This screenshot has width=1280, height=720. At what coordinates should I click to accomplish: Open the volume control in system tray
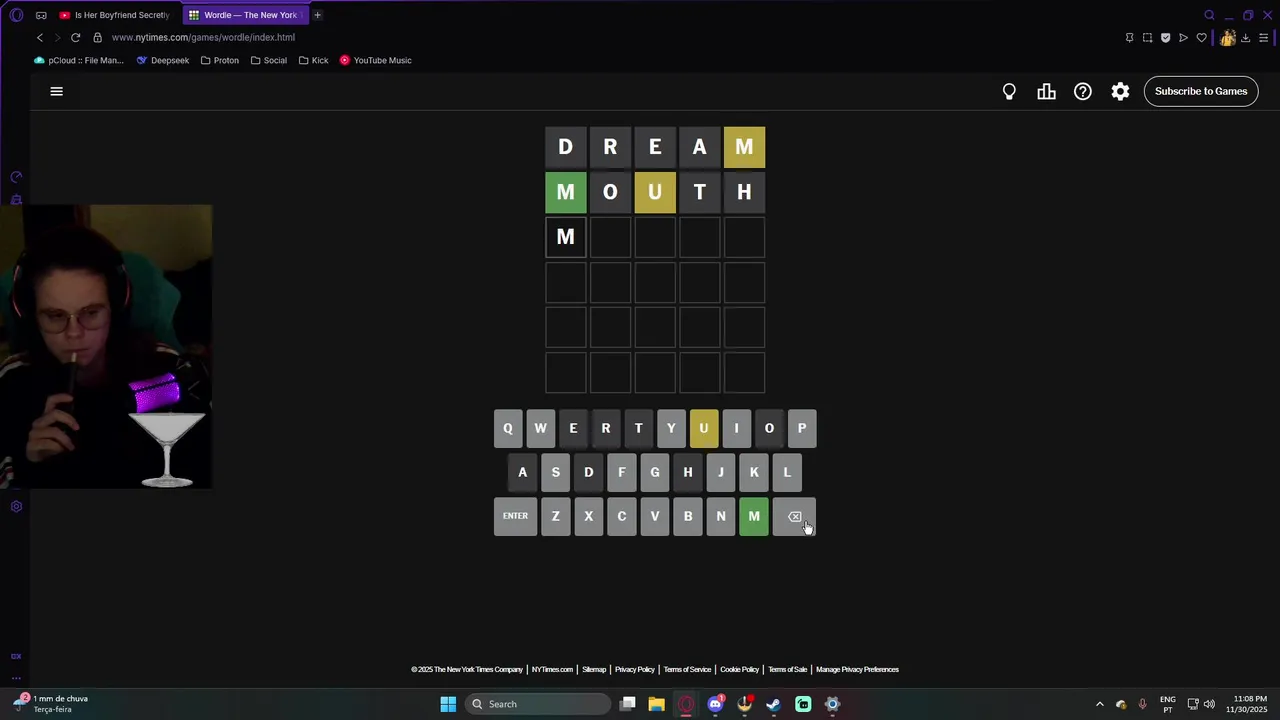[1209, 704]
